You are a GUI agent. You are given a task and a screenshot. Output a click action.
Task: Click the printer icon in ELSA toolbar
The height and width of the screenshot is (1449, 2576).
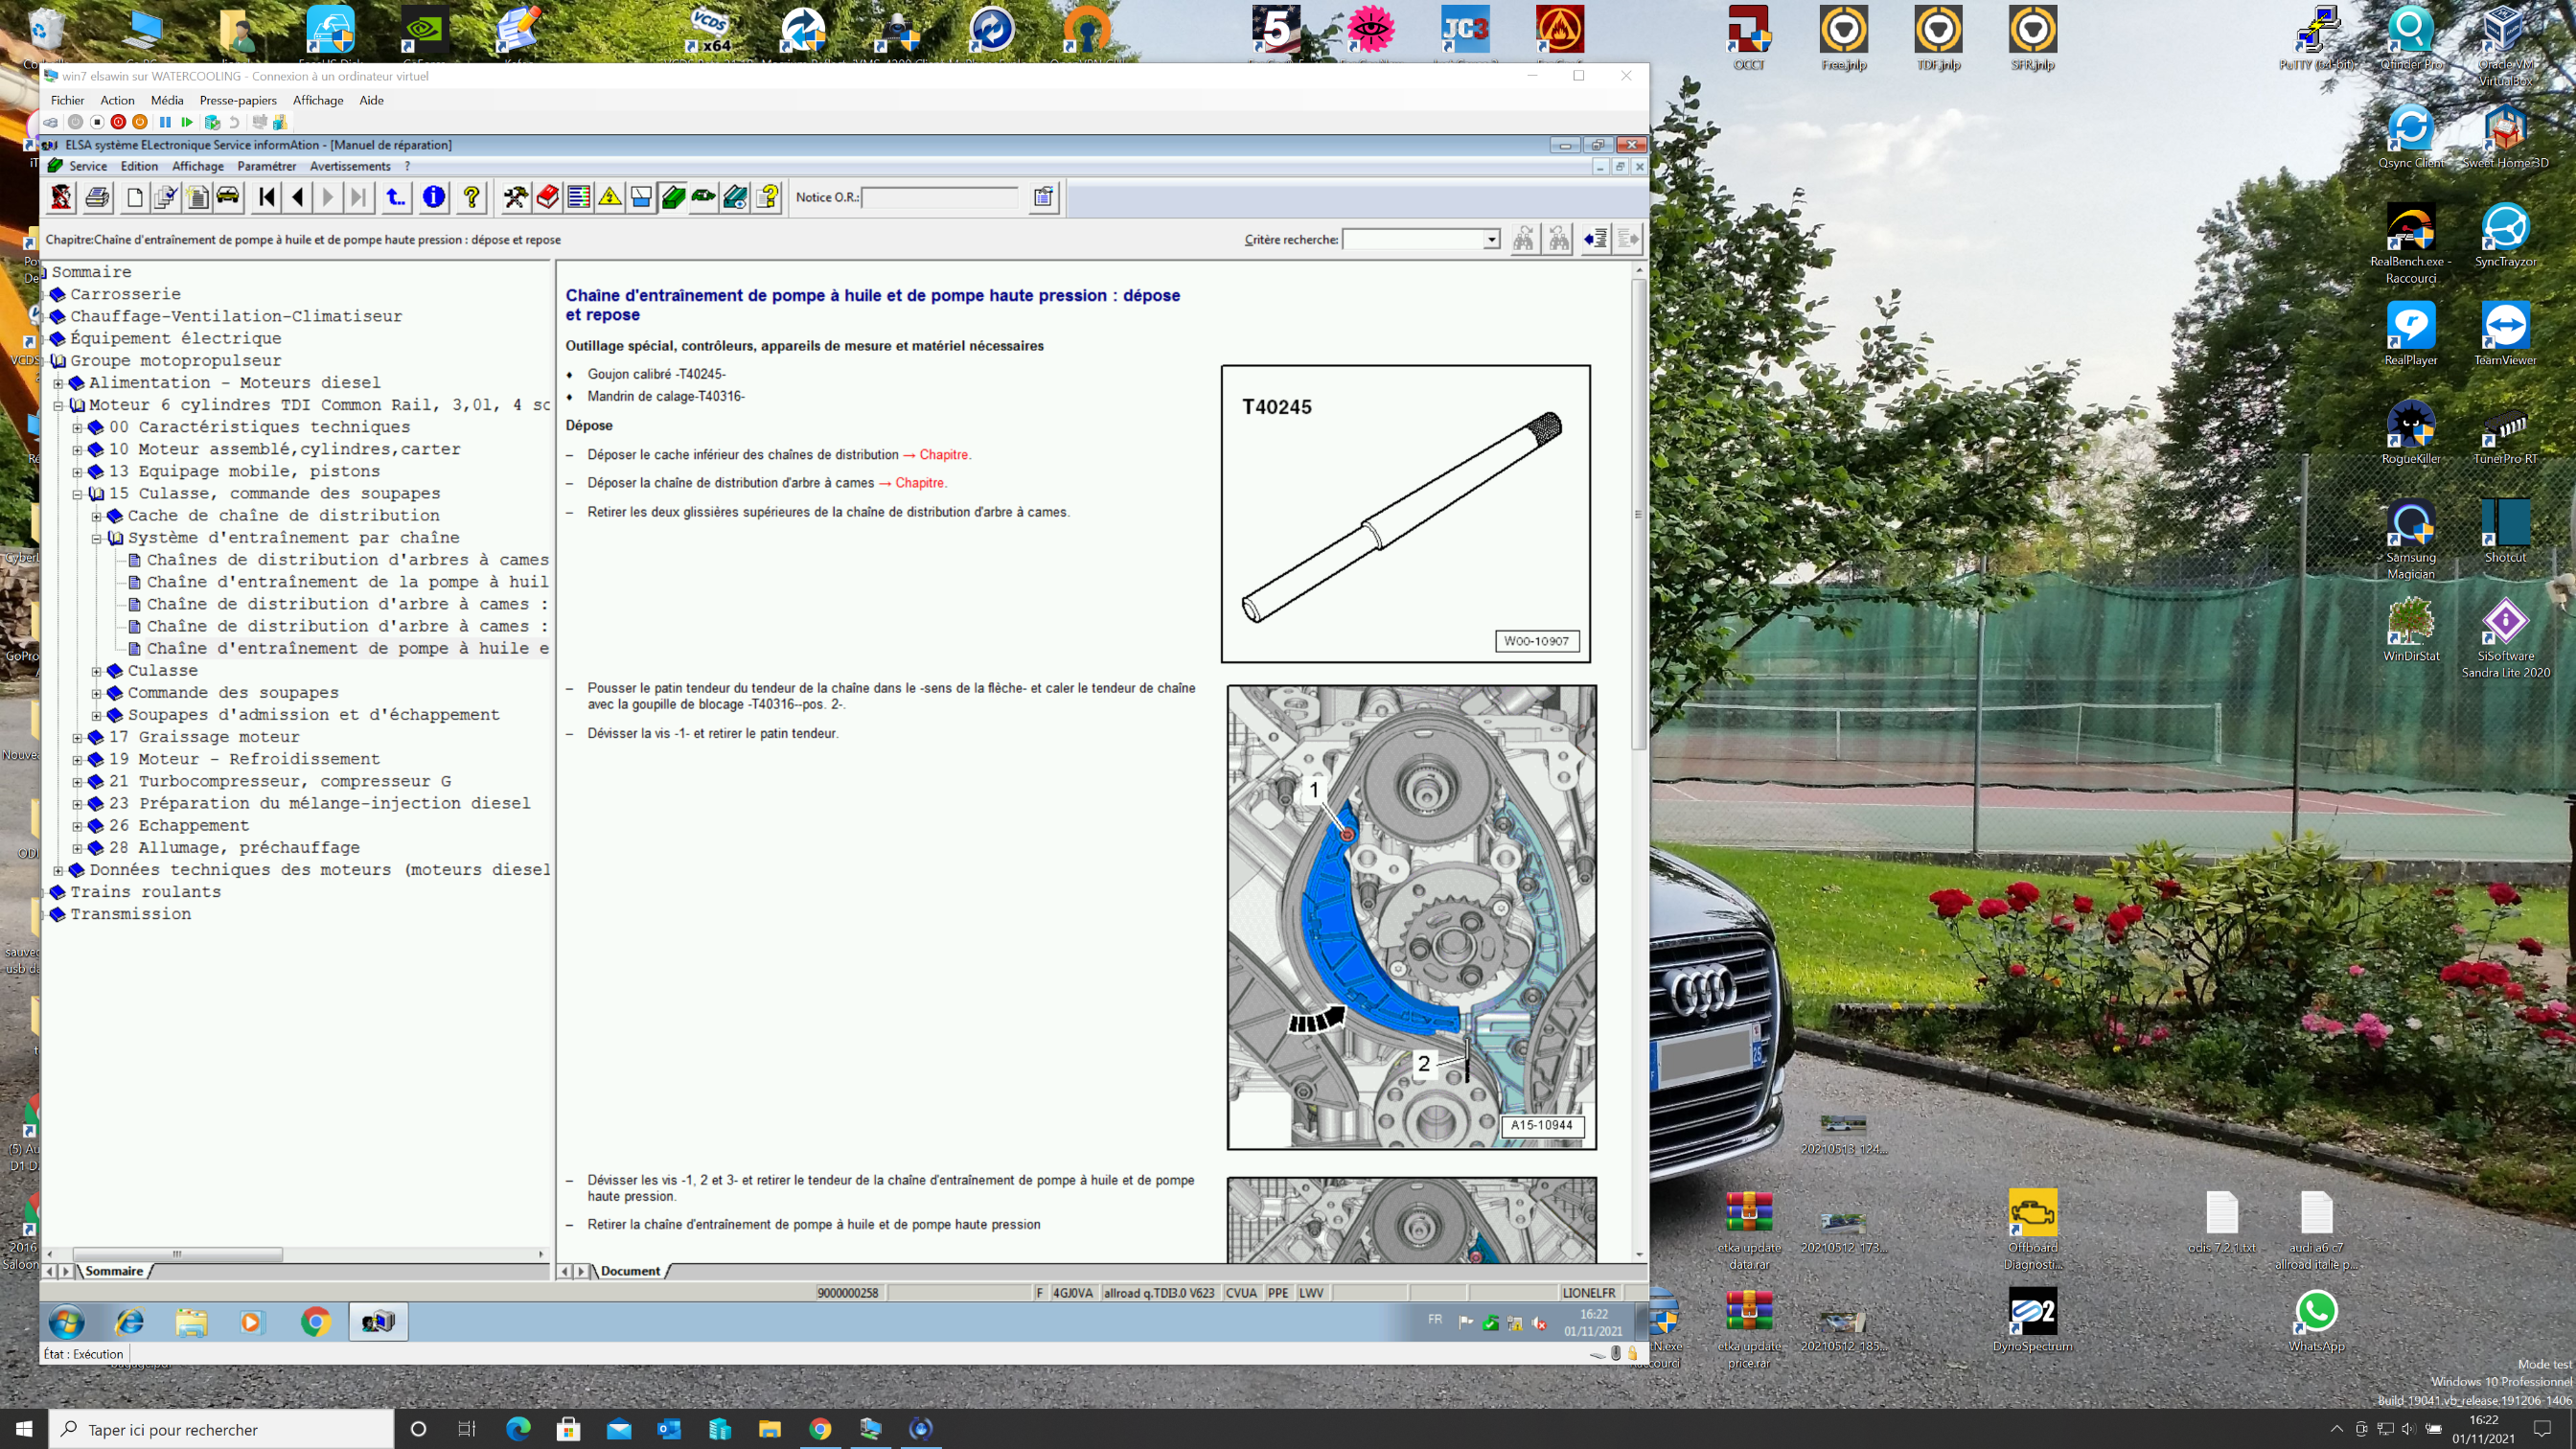97,197
